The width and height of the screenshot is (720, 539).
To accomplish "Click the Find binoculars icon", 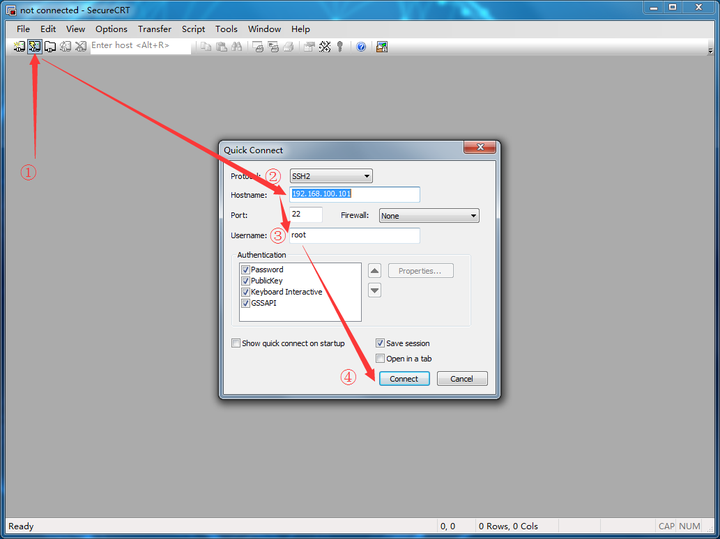I will pyautogui.click(x=236, y=46).
